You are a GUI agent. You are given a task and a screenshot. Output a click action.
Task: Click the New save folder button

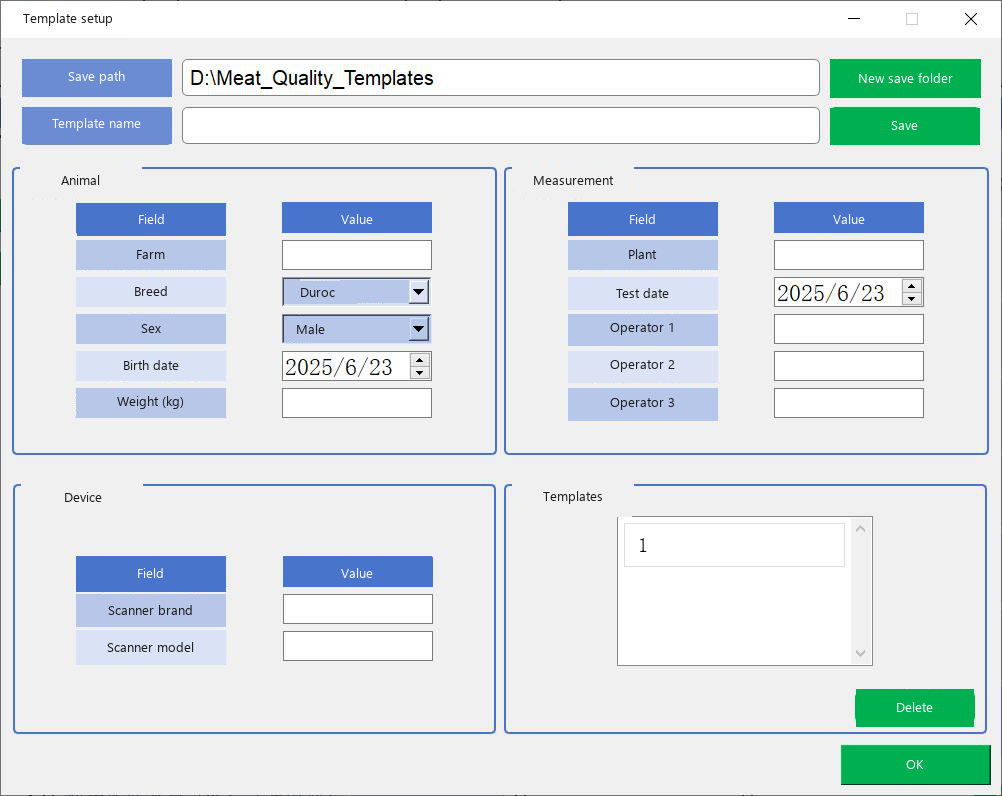click(905, 79)
